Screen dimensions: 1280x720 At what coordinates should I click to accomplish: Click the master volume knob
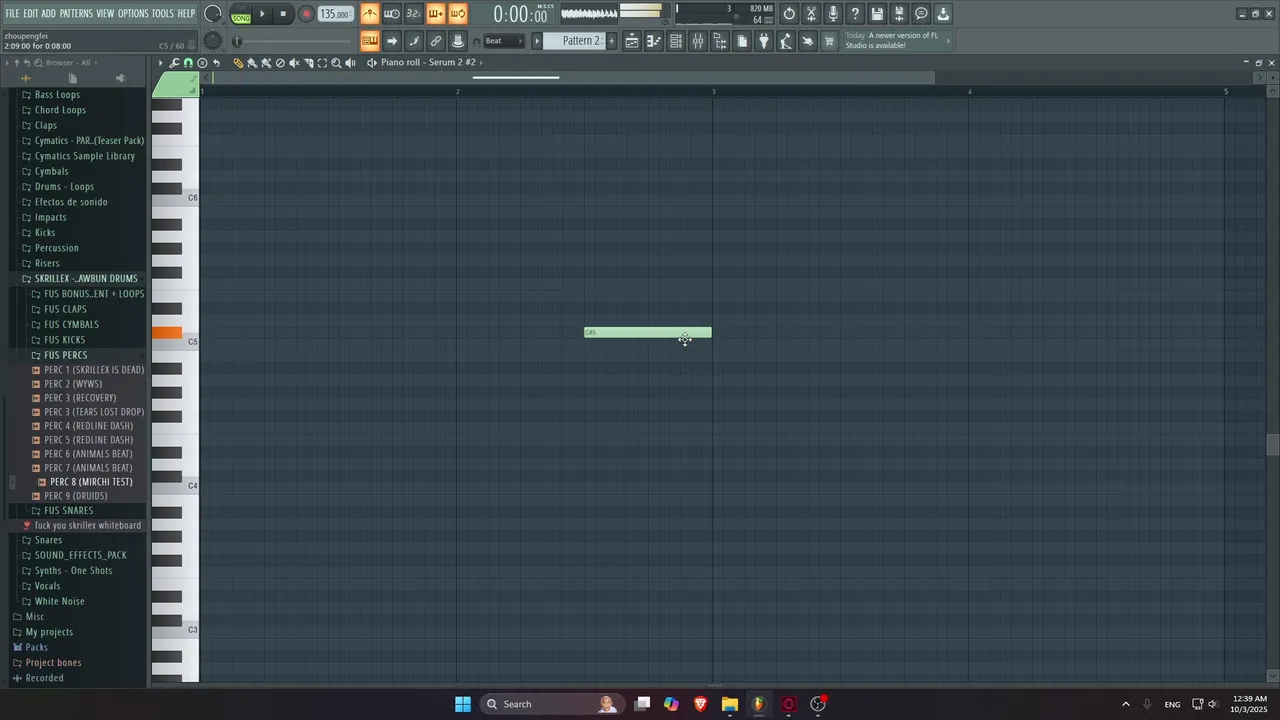pos(213,14)
